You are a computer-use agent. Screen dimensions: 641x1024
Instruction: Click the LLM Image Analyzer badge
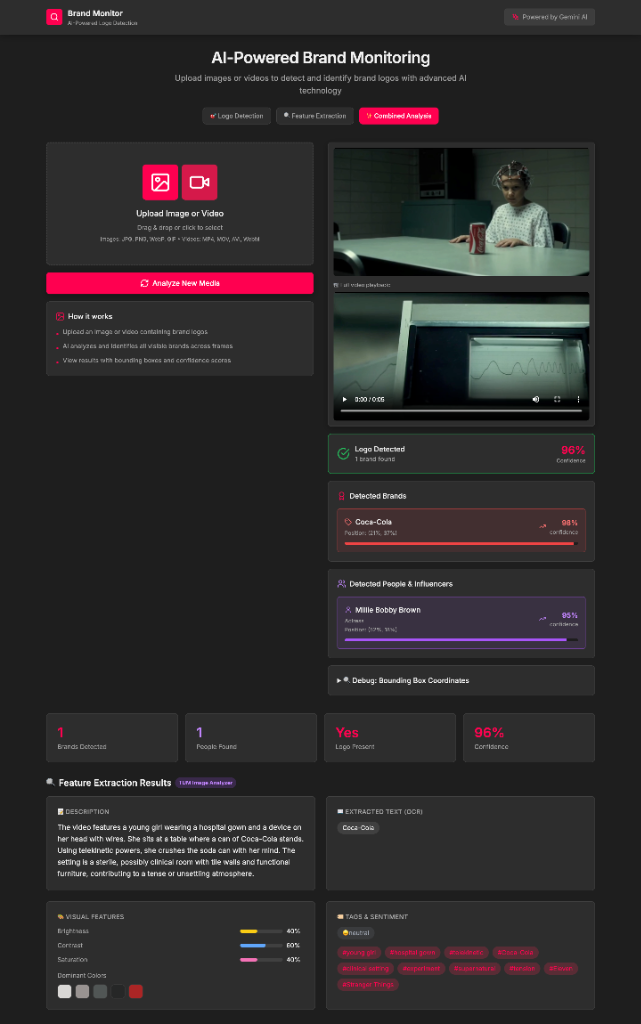(206, 783)
